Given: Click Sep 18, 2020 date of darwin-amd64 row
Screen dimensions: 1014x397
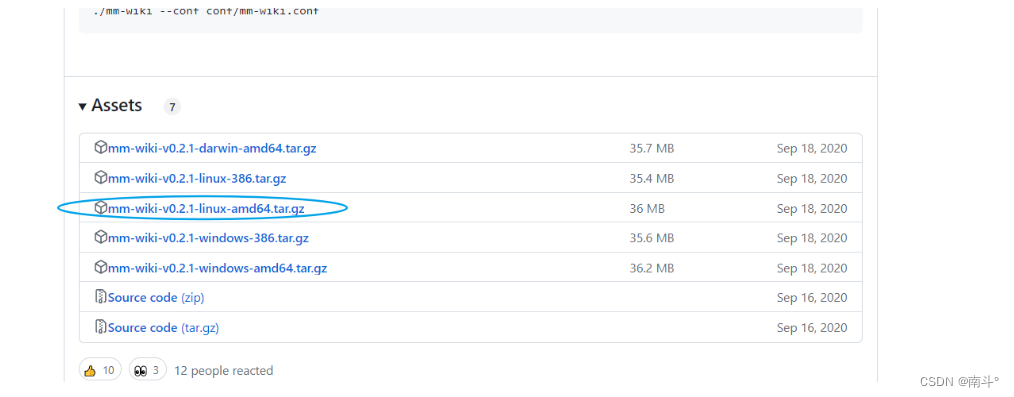Looking at the screenshot, I should pos(812,149).
